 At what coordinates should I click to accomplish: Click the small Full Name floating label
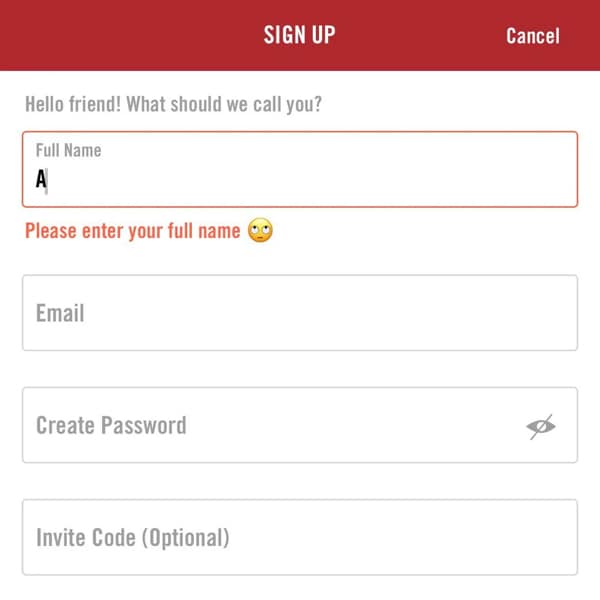click(x=68, y=151)
